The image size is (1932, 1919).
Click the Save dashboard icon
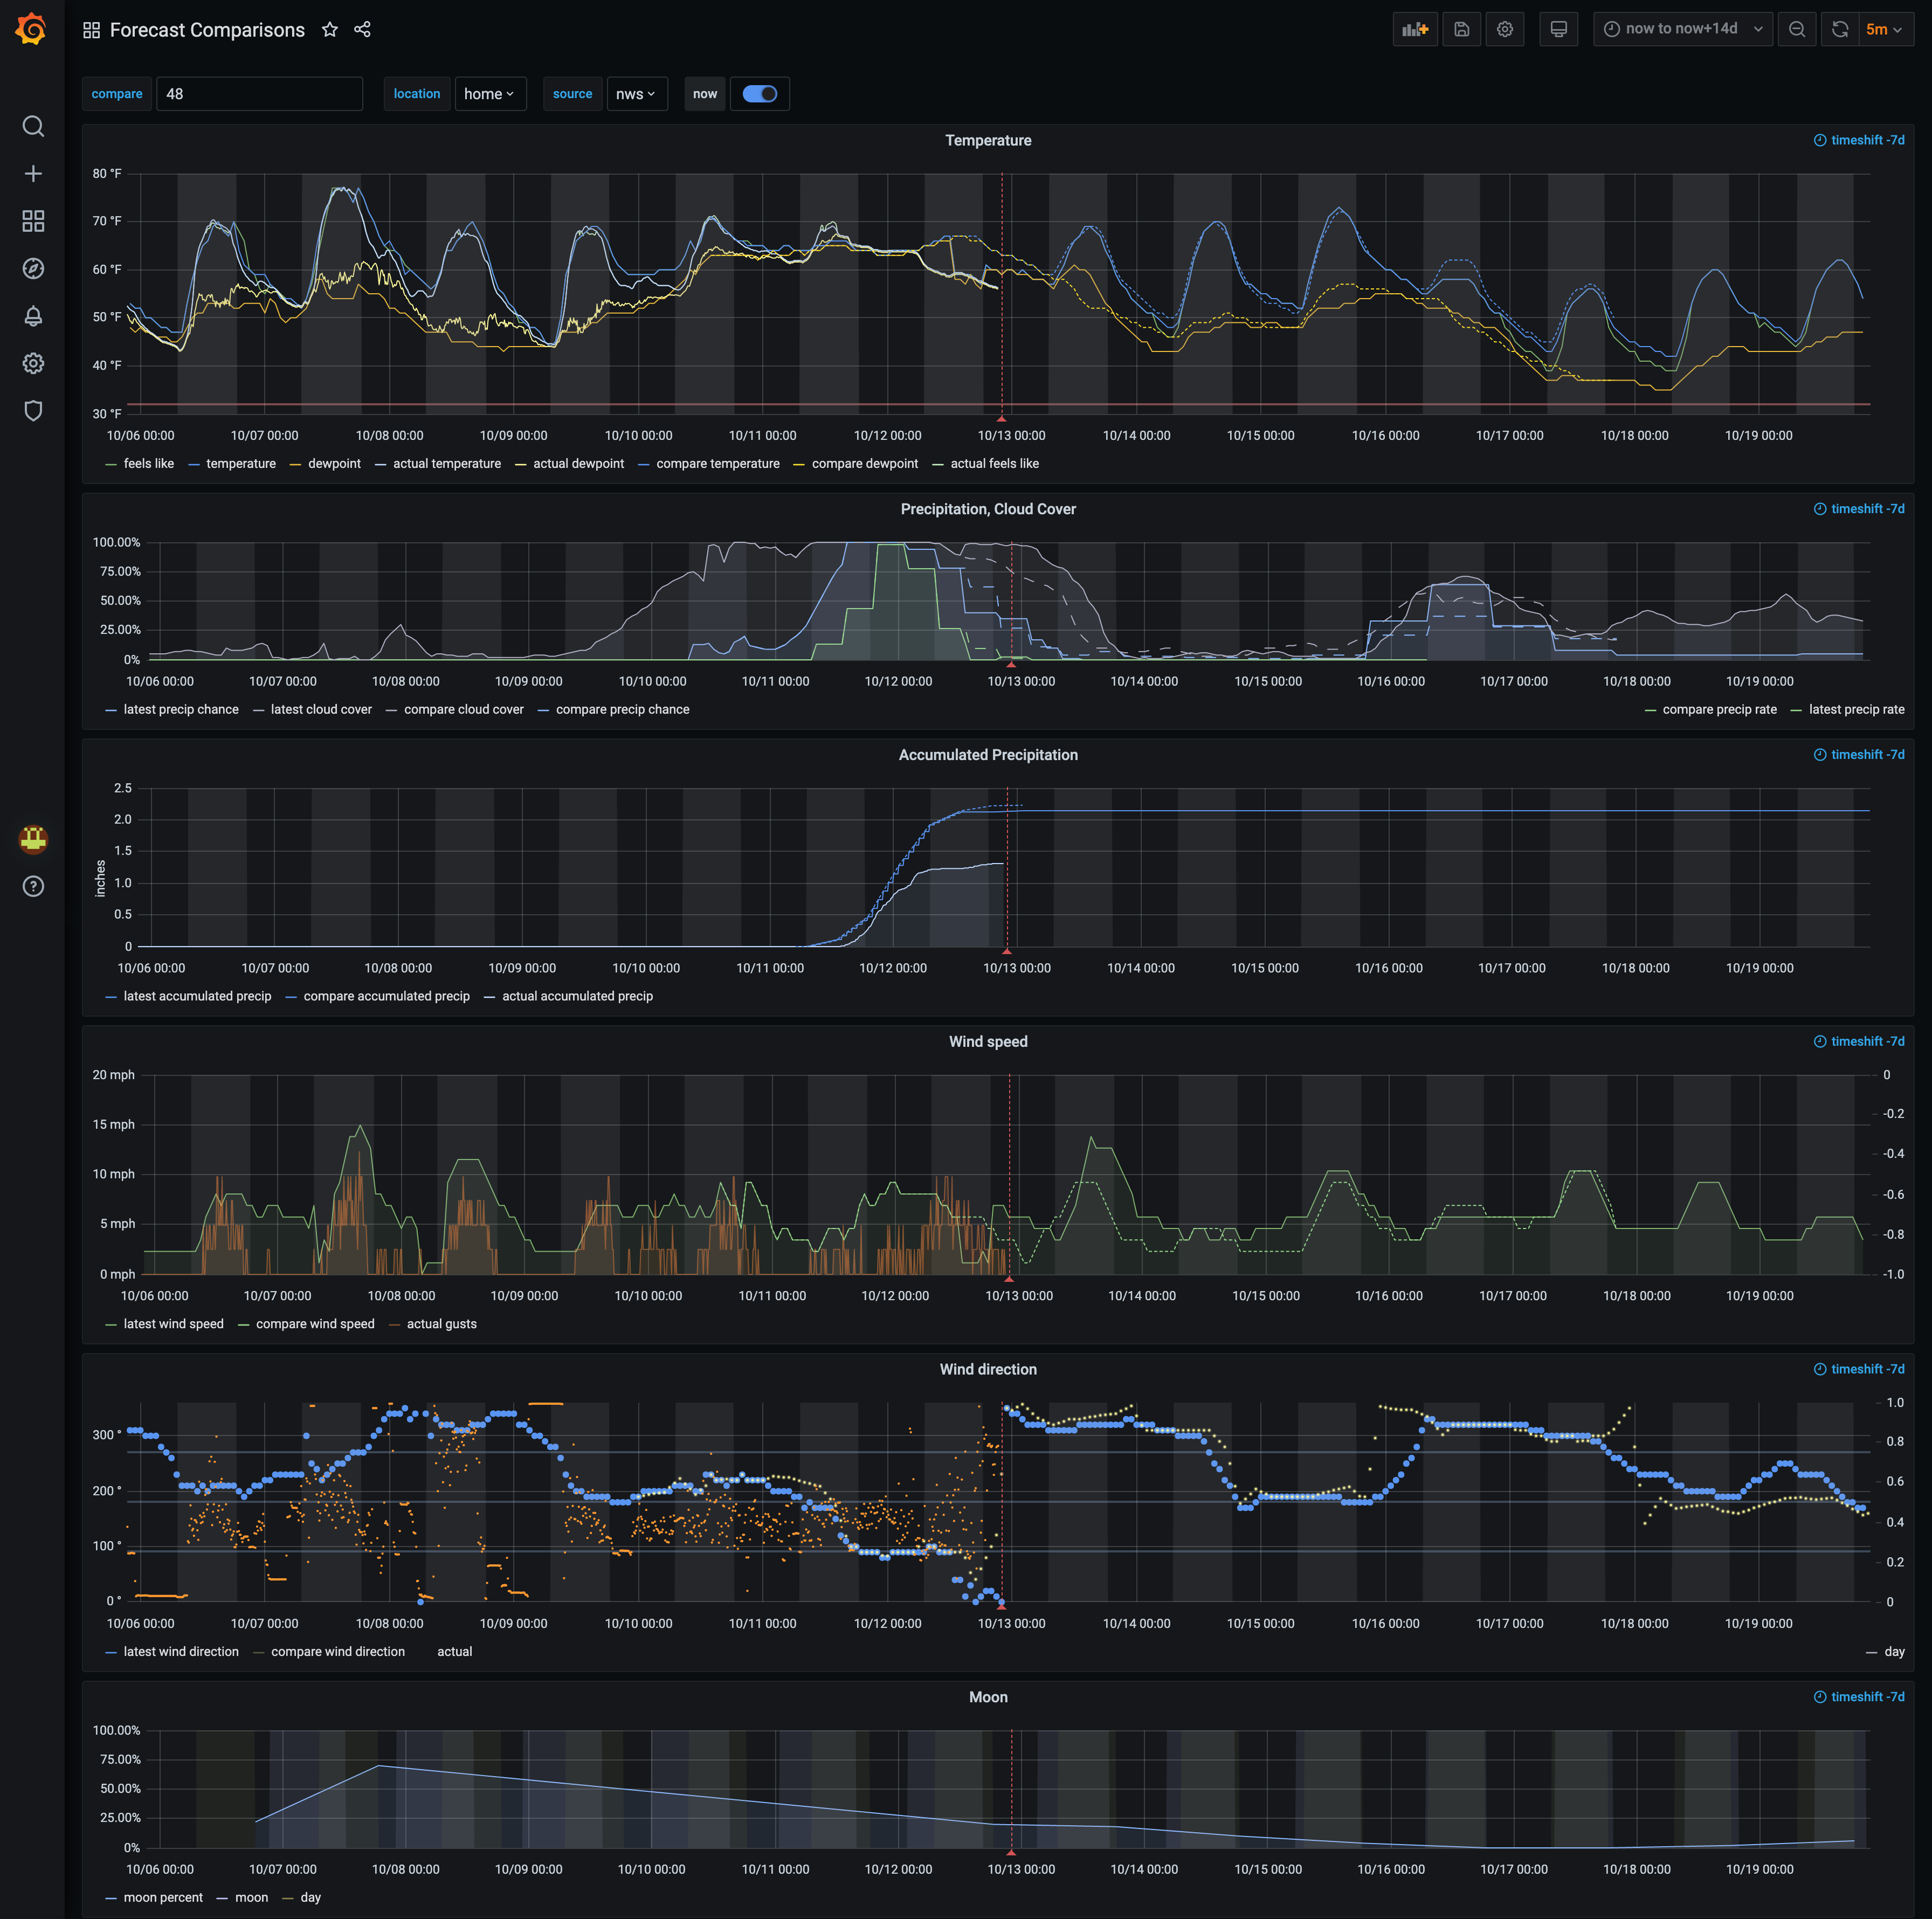coord(1461,29)
